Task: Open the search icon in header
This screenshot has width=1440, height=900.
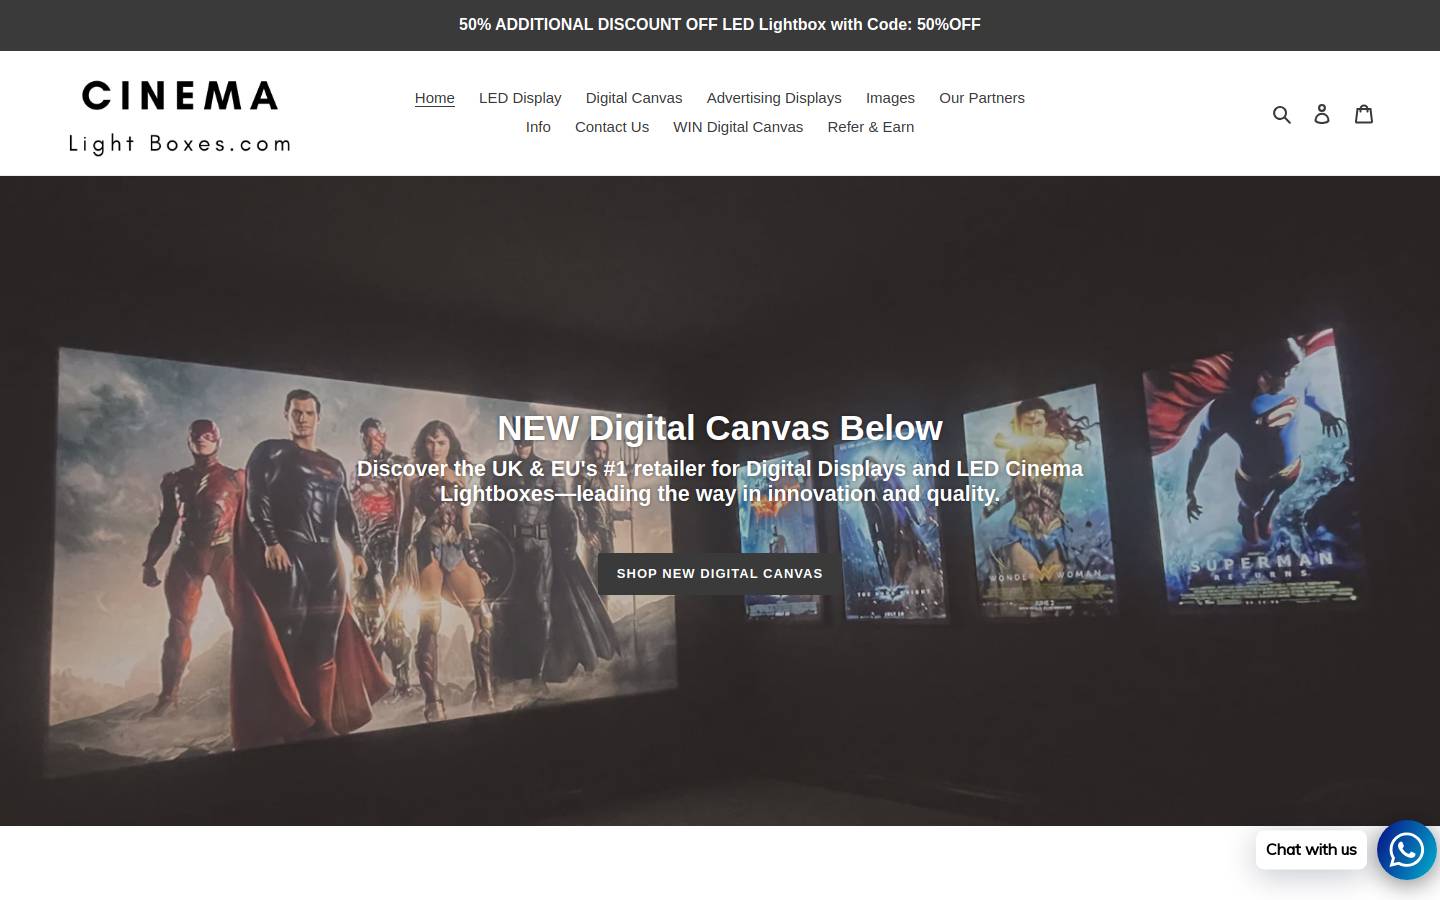Action: tap(1282, 114)
